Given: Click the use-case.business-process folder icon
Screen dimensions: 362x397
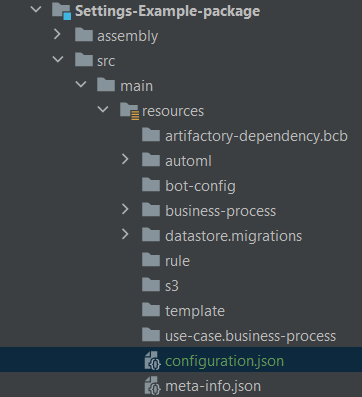Looking at the screenshot, I should pyautogui.click(x=151, y=335).
